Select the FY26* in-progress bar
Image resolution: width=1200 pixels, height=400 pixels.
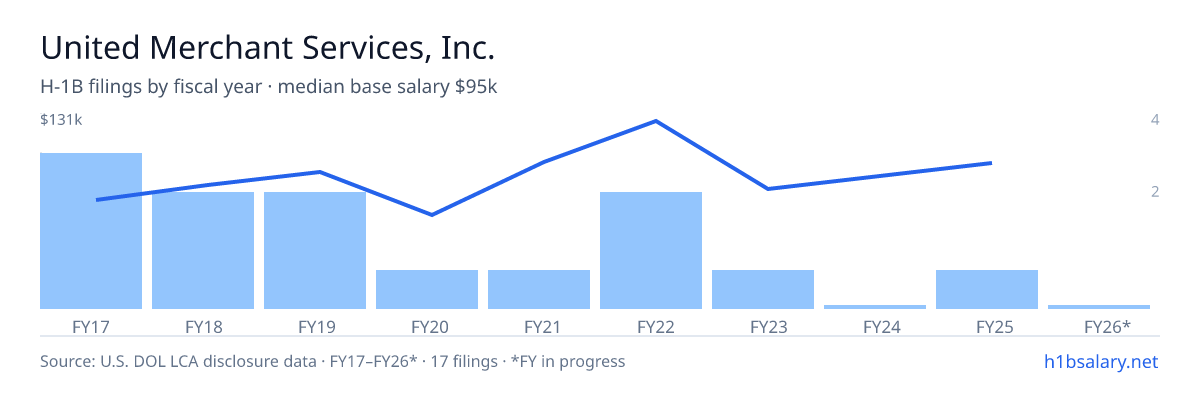[x=1099, y=307]
